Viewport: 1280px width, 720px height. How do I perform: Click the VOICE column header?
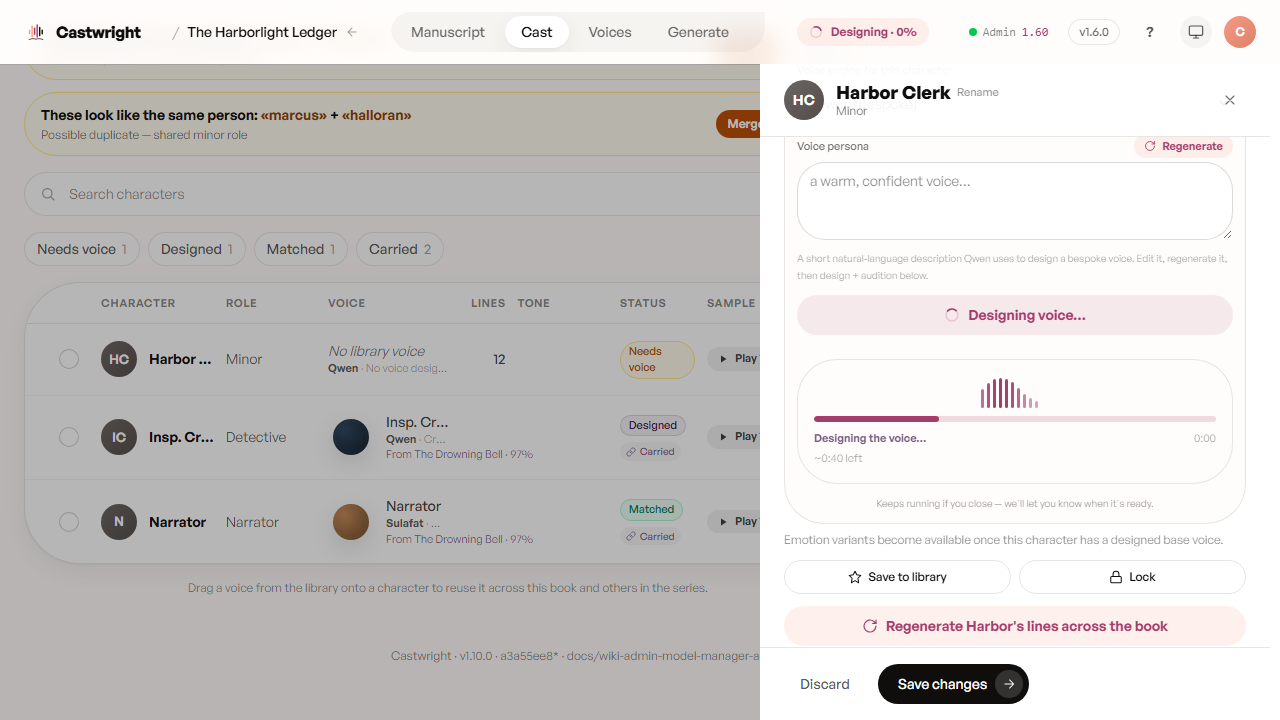346,303
